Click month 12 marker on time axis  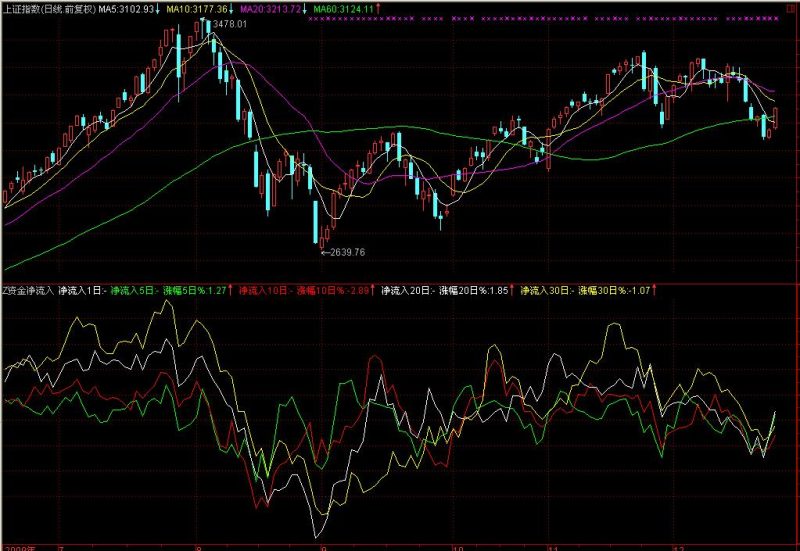coord(679,548)
